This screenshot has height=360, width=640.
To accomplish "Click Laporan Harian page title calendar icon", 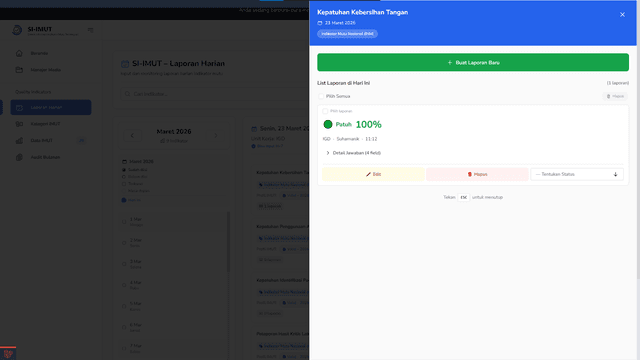I will click(x=125, y=64).
